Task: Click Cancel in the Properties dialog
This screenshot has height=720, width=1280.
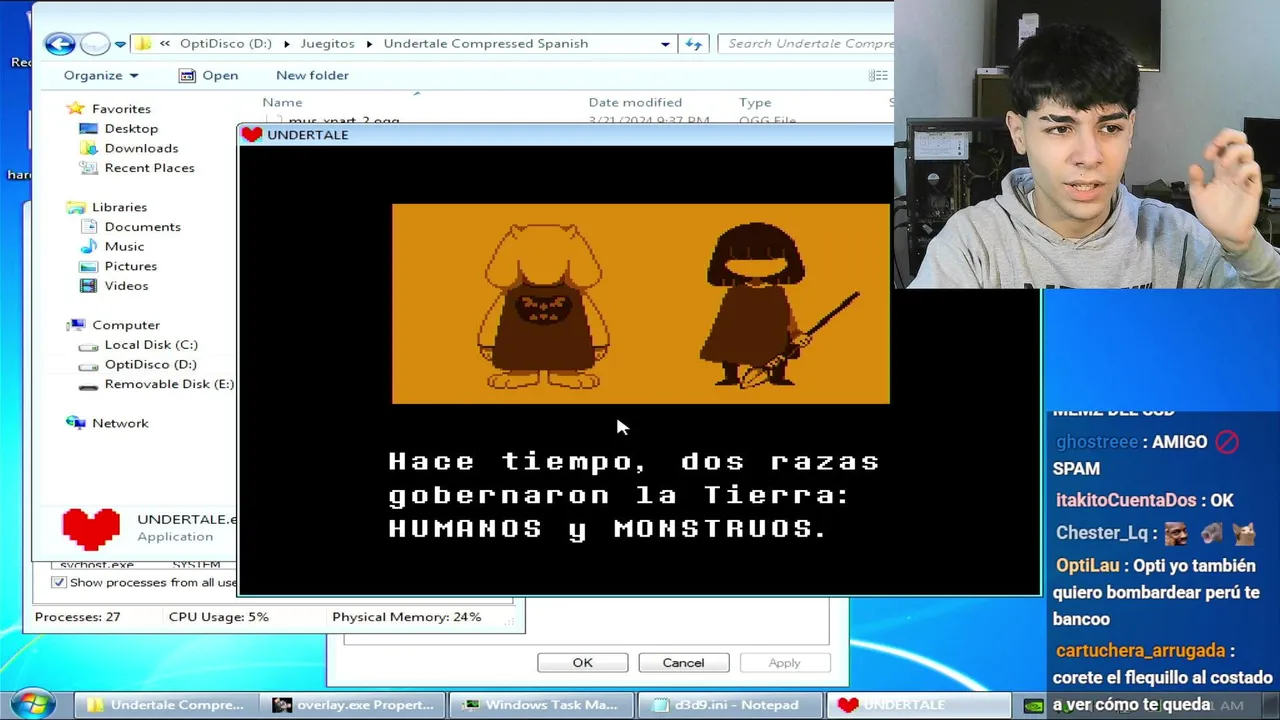Action: 683,663
